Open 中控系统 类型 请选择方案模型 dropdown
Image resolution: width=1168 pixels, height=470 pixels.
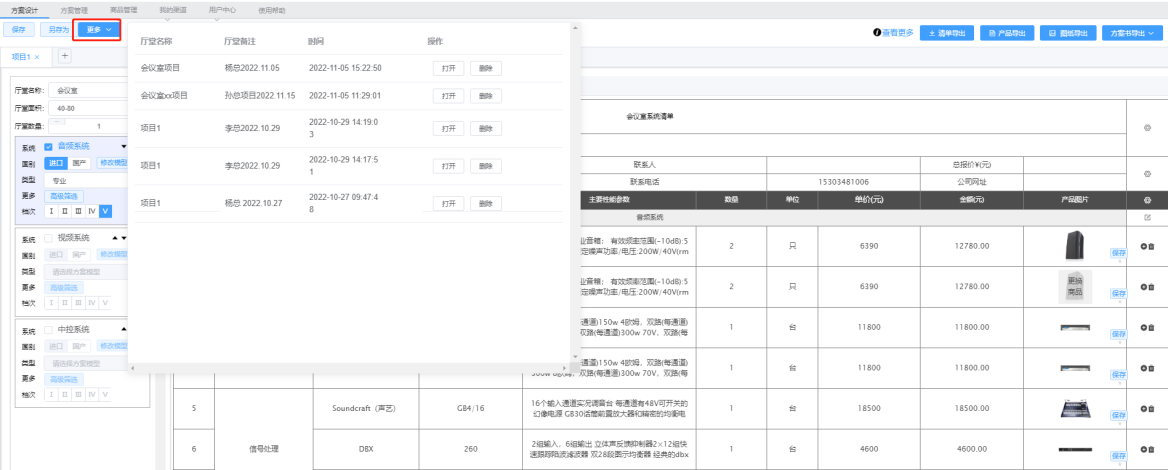click(86, 363)
